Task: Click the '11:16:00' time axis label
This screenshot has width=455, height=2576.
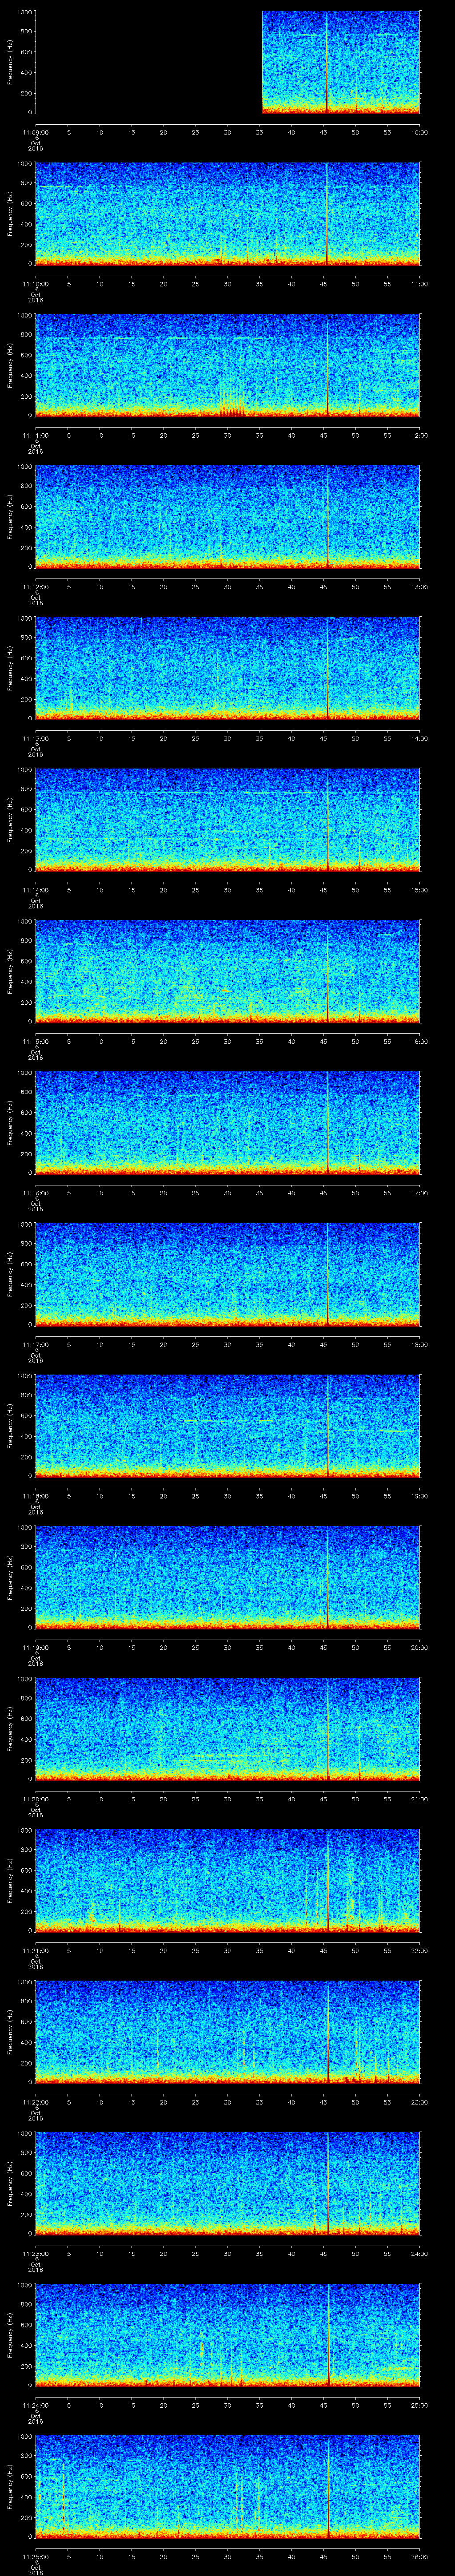Action: (x=36, y=1193)
